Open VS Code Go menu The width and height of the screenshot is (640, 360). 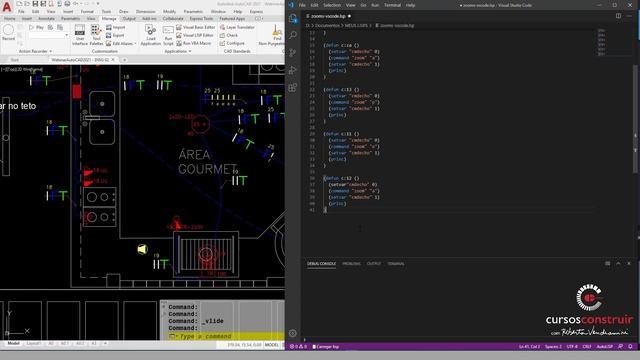(363, 5)
